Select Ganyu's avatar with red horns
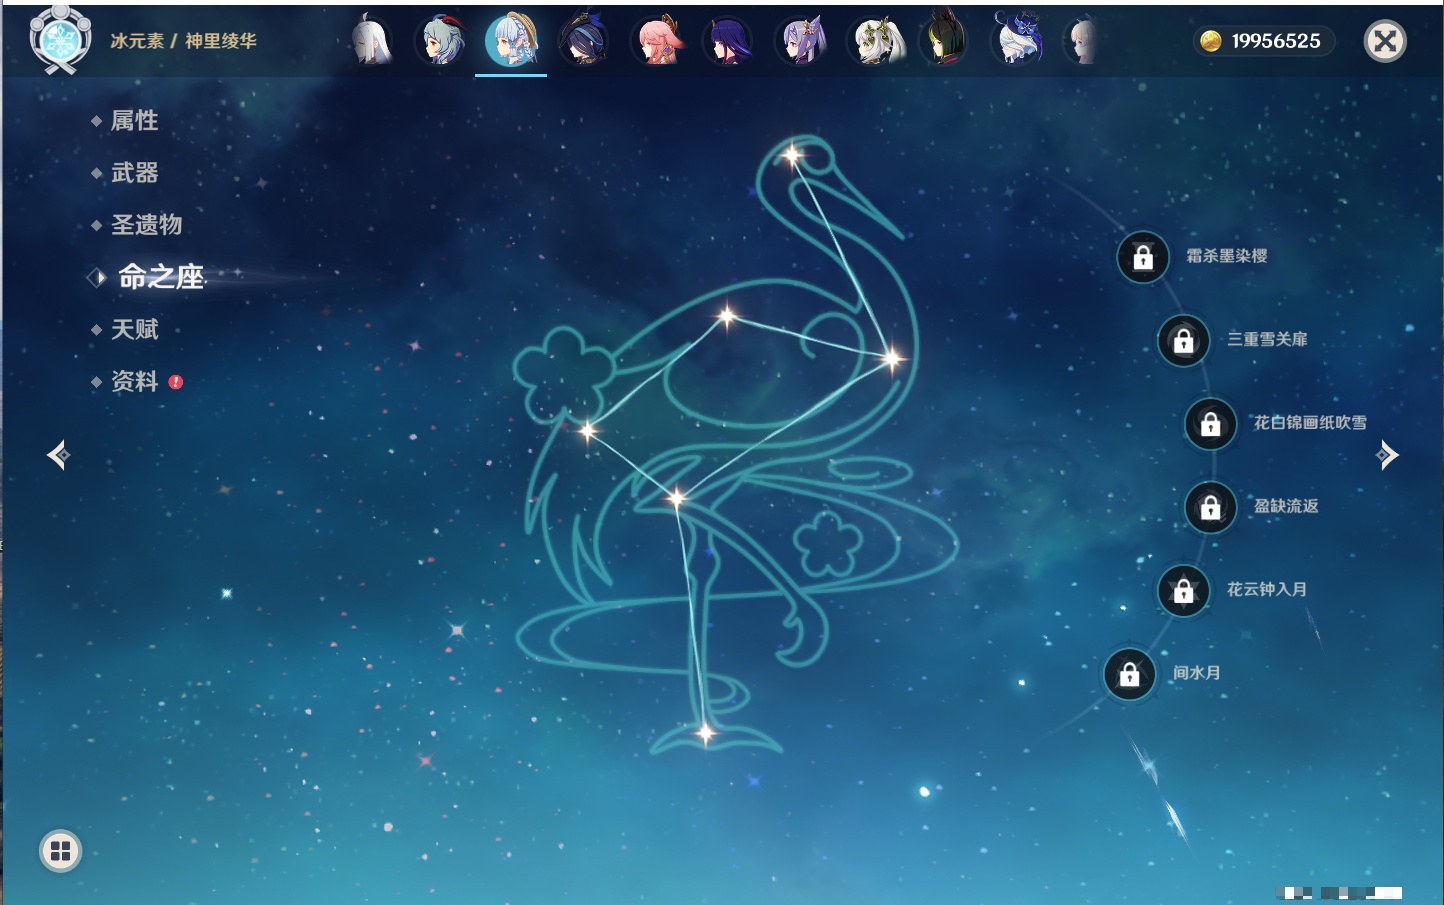1444x905 pixels. click(x=441, y=41)
